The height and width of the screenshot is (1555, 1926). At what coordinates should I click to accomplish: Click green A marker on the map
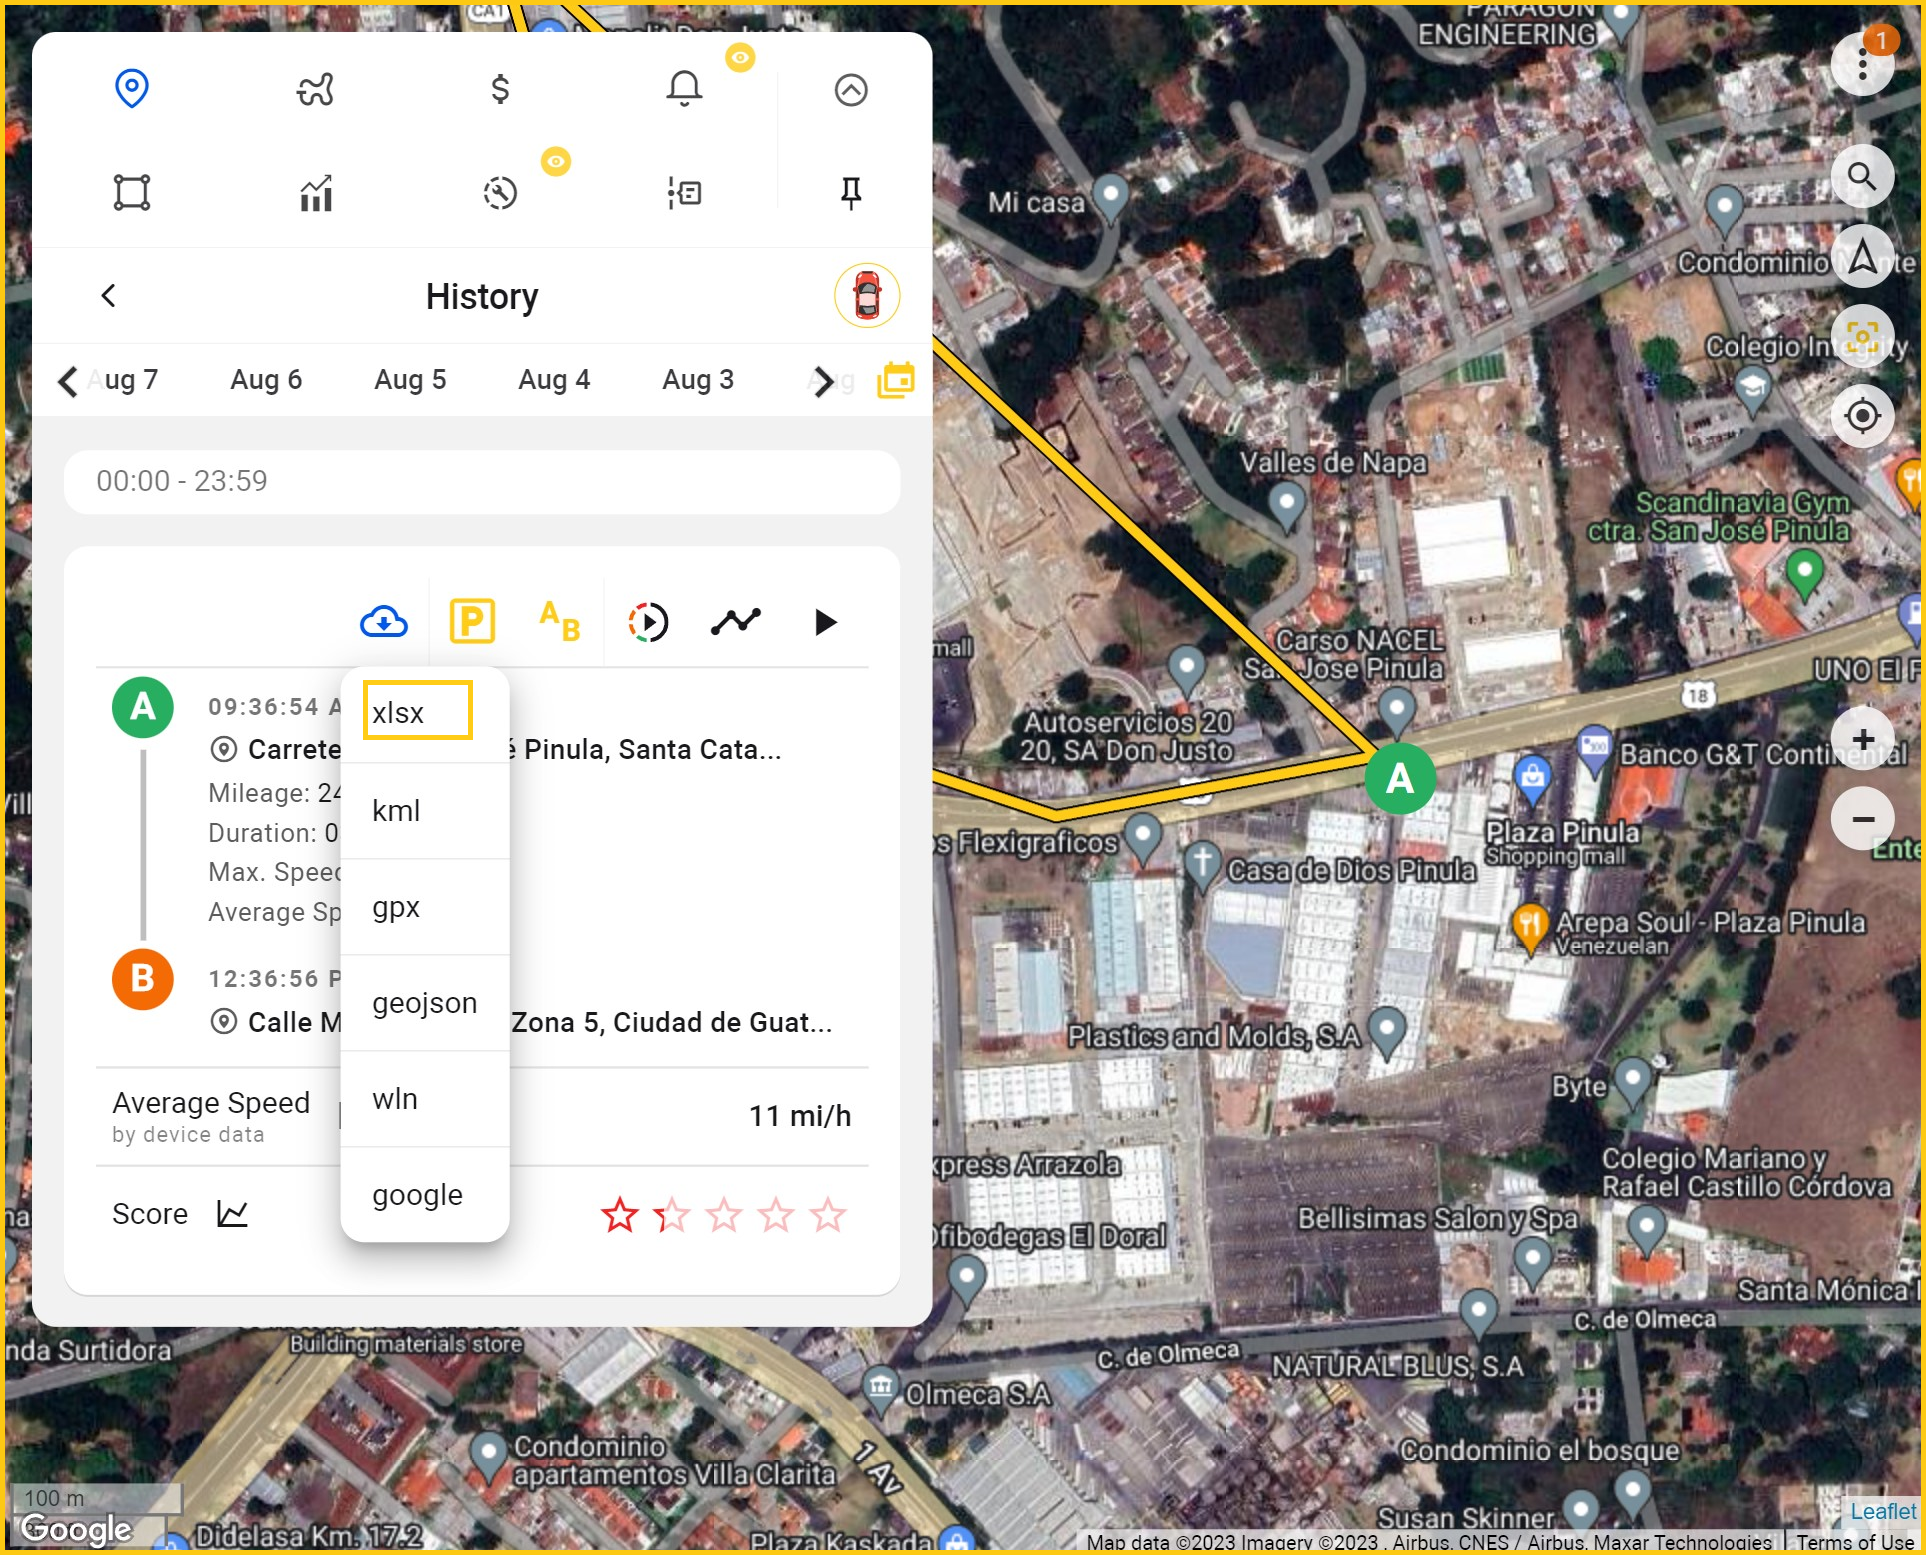(x=1400, y=778)
